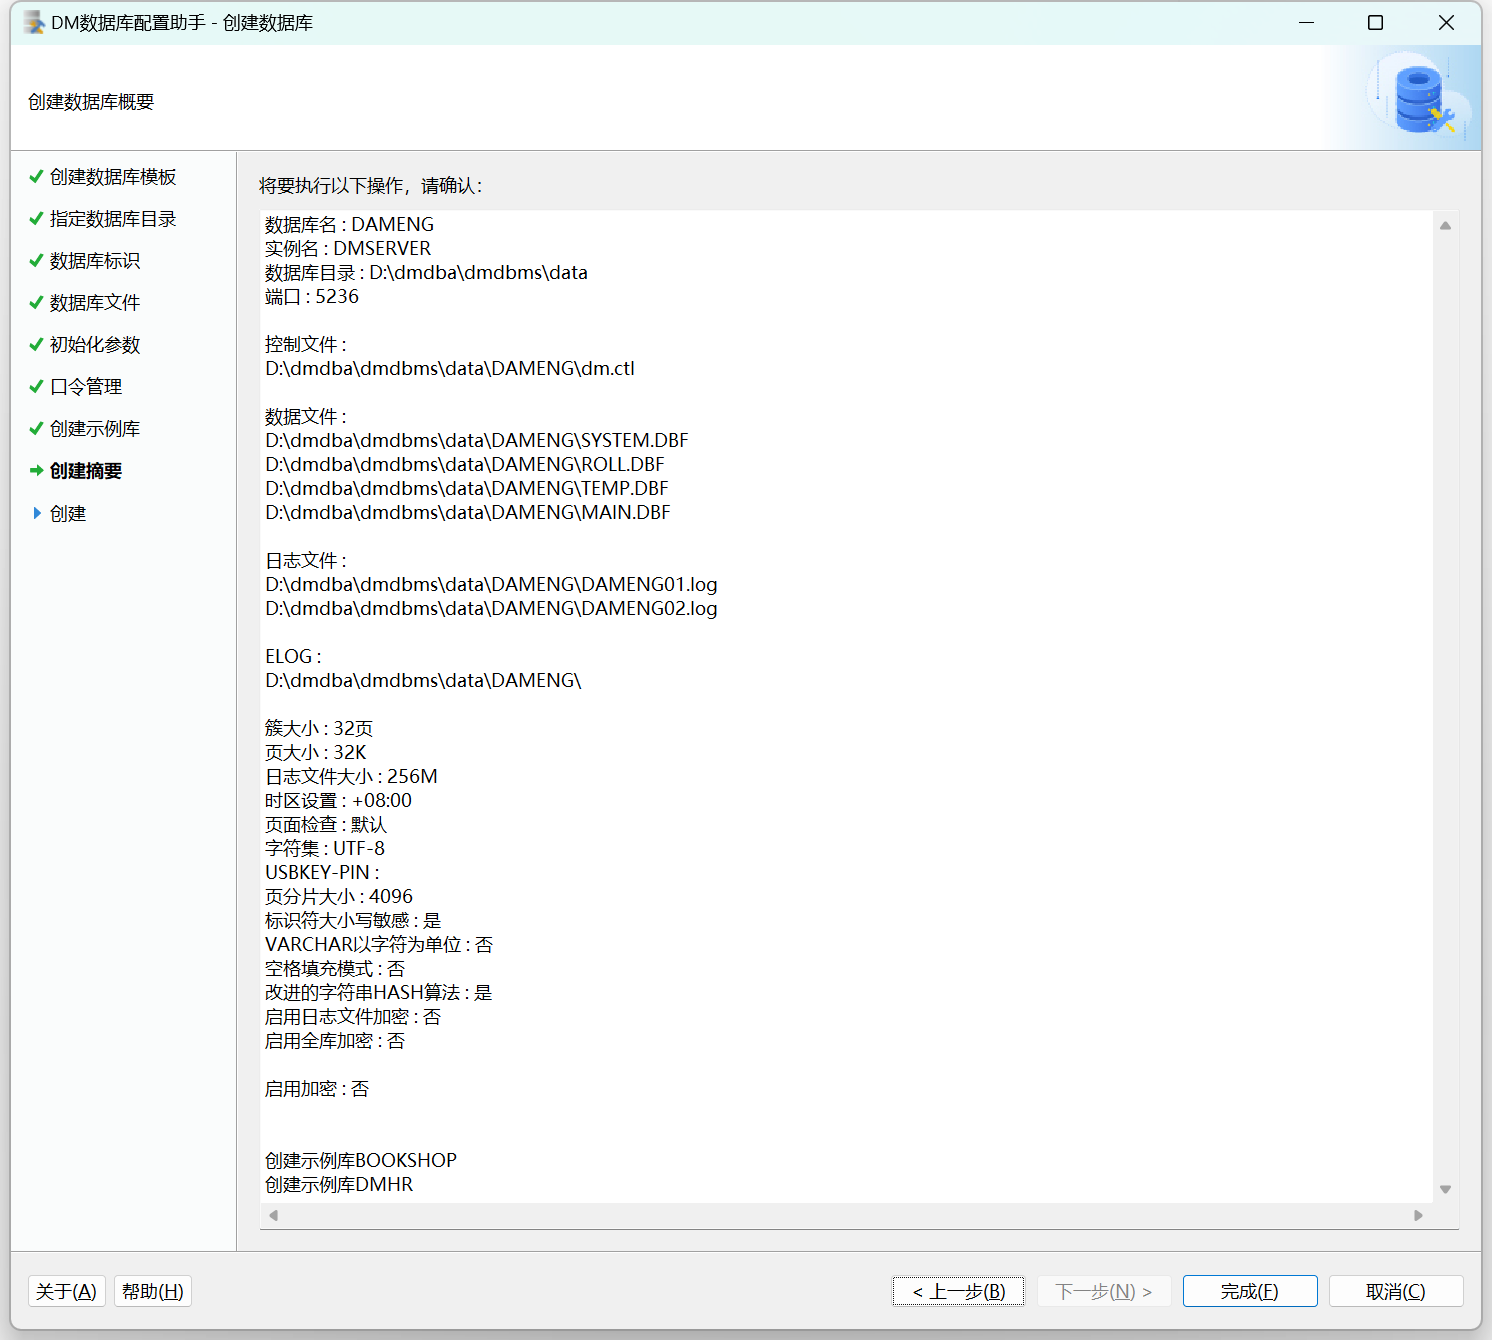Click the blue triangle beside 创建 step
This screenshot has width=1492, height=1340.
[37, 513]
